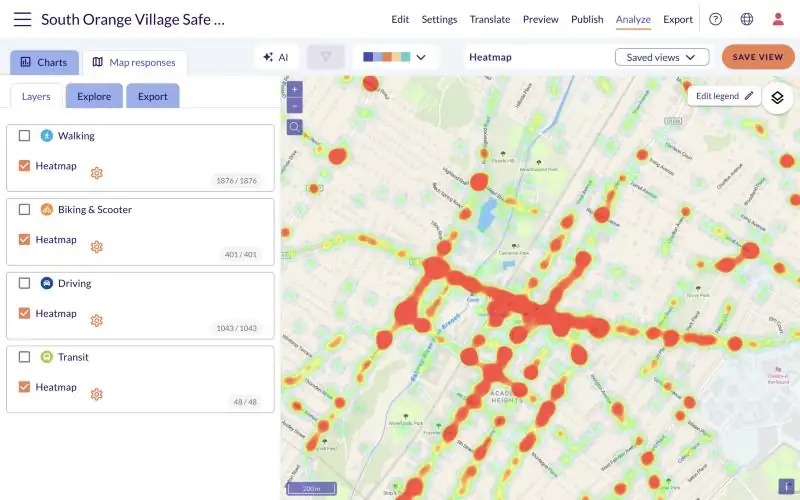This screenshot has width=800, height=500.
Task: Open the help question mark icon
Action: pos(715,19)
